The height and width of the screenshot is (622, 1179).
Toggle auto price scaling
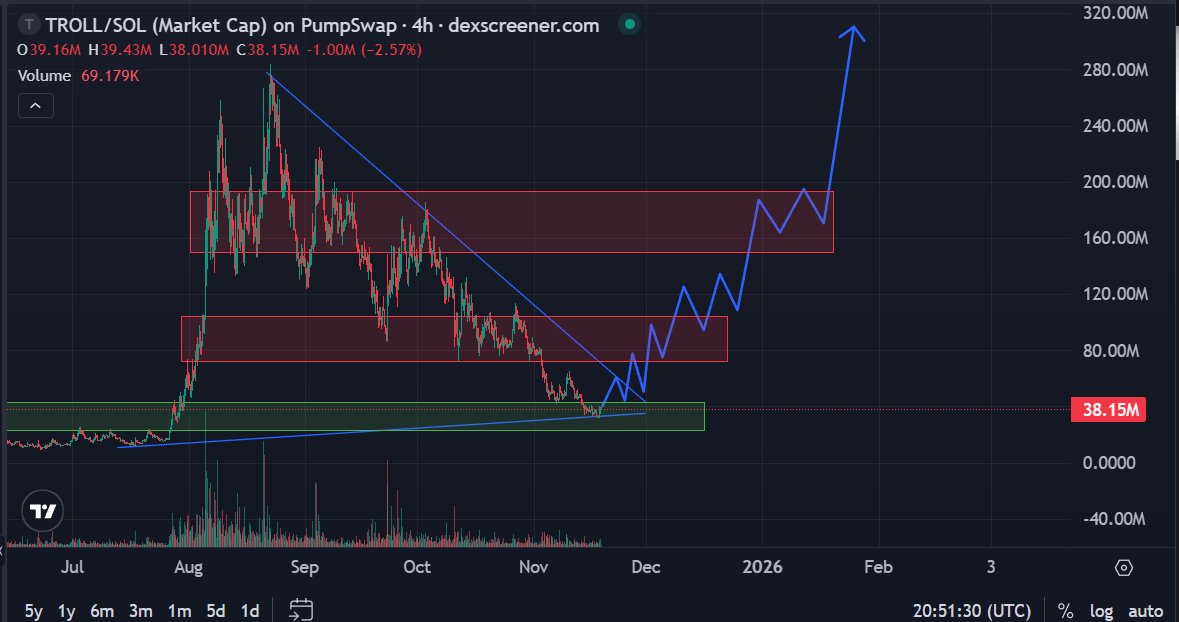coord(1143,610)
